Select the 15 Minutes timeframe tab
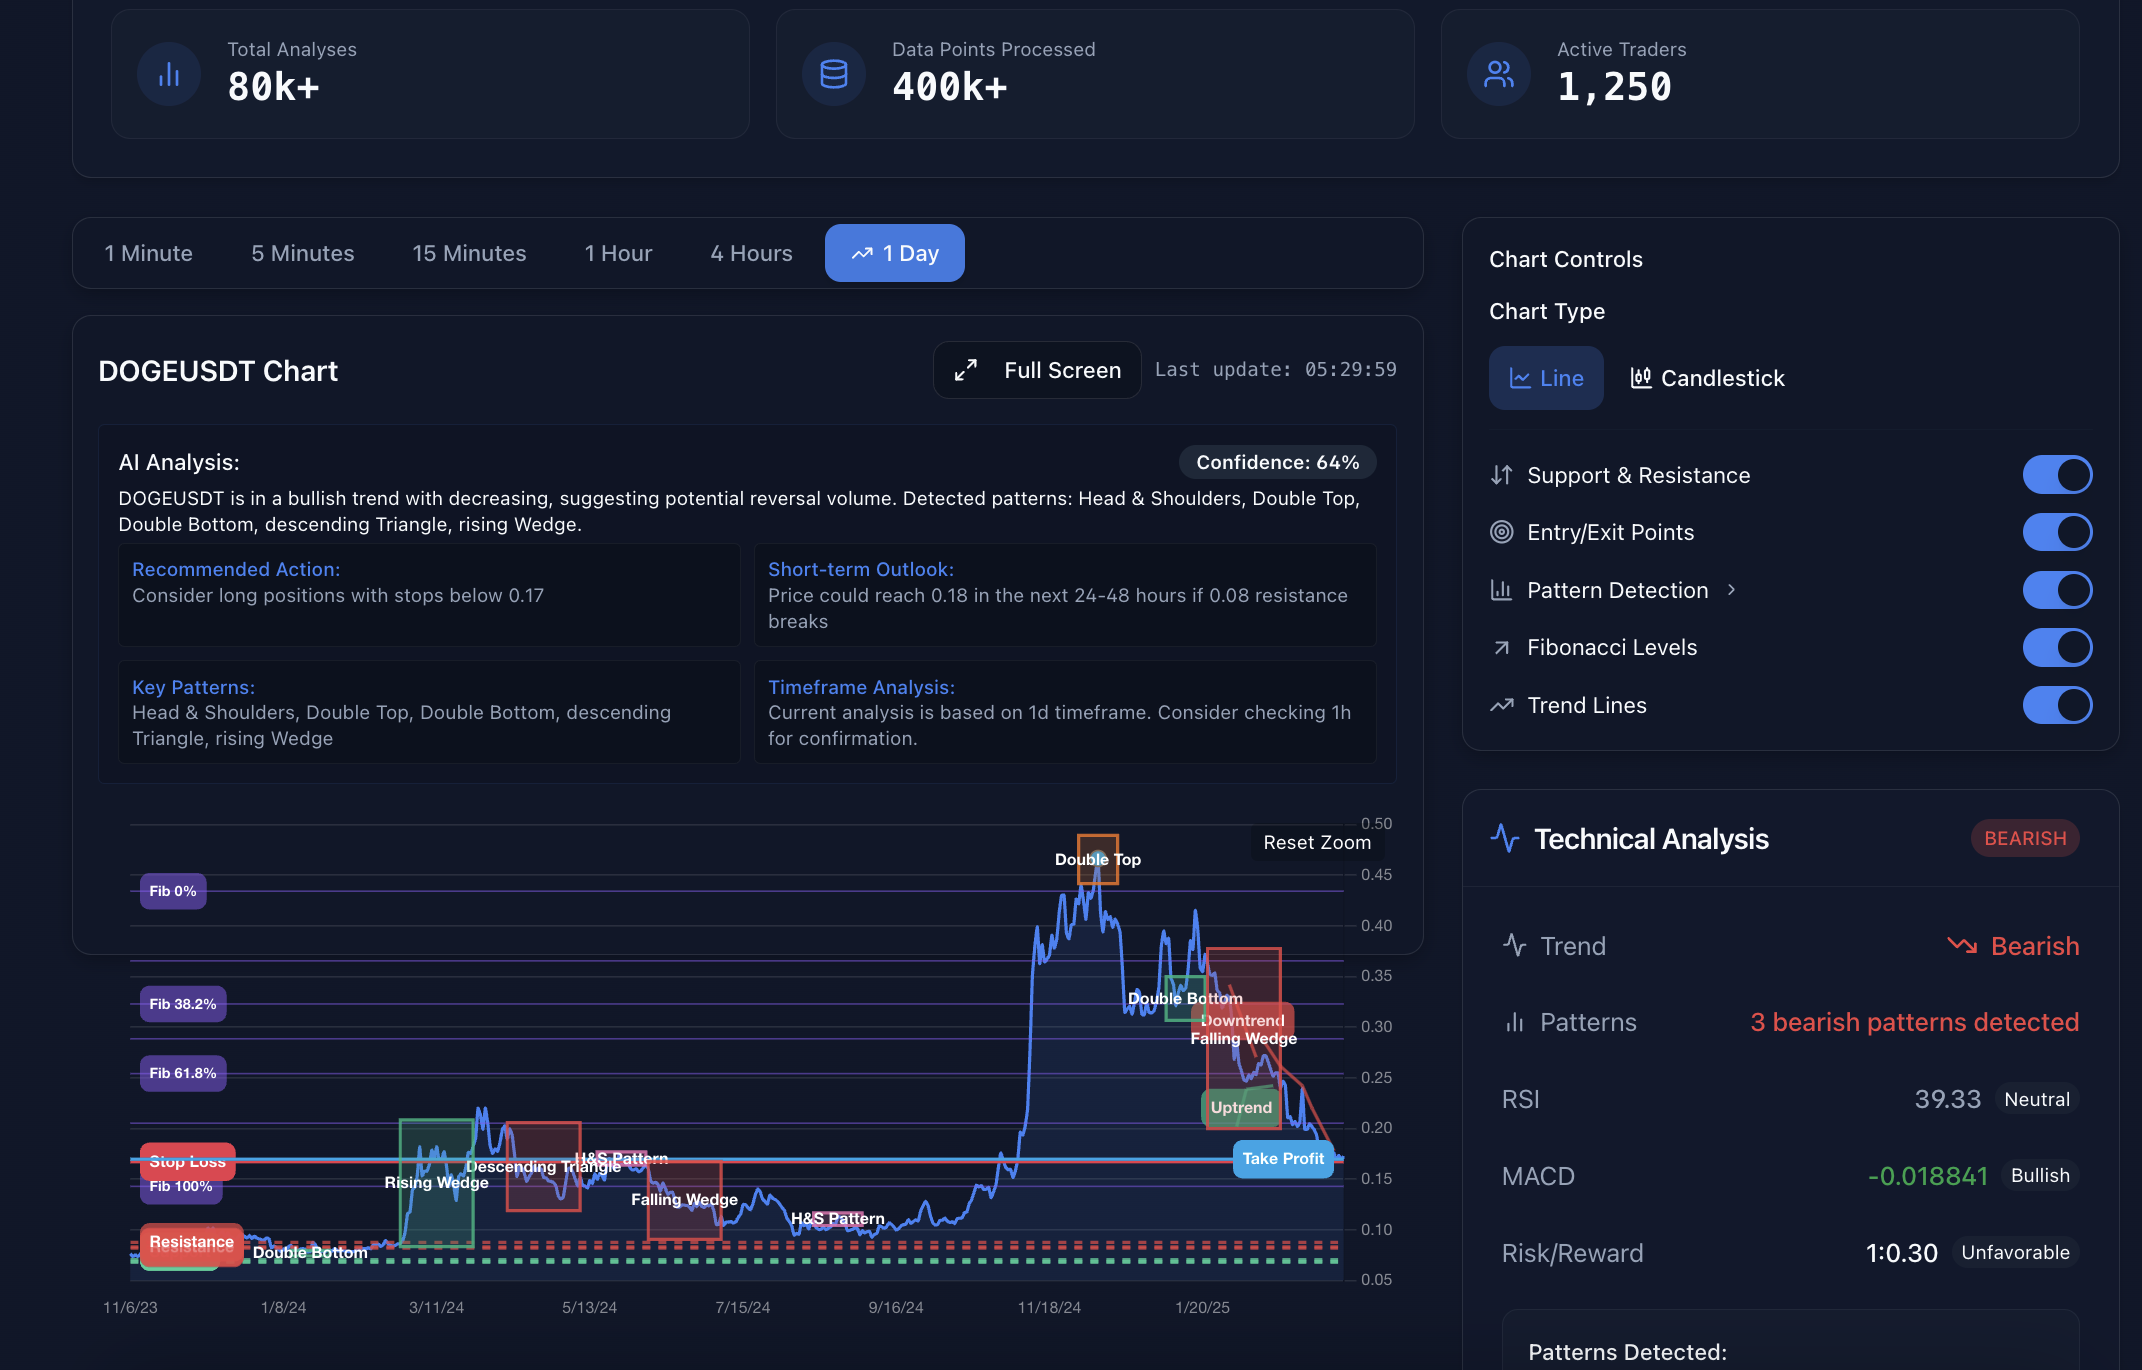The width and height of the screenshot is (2142, 1370). [469, 254]
